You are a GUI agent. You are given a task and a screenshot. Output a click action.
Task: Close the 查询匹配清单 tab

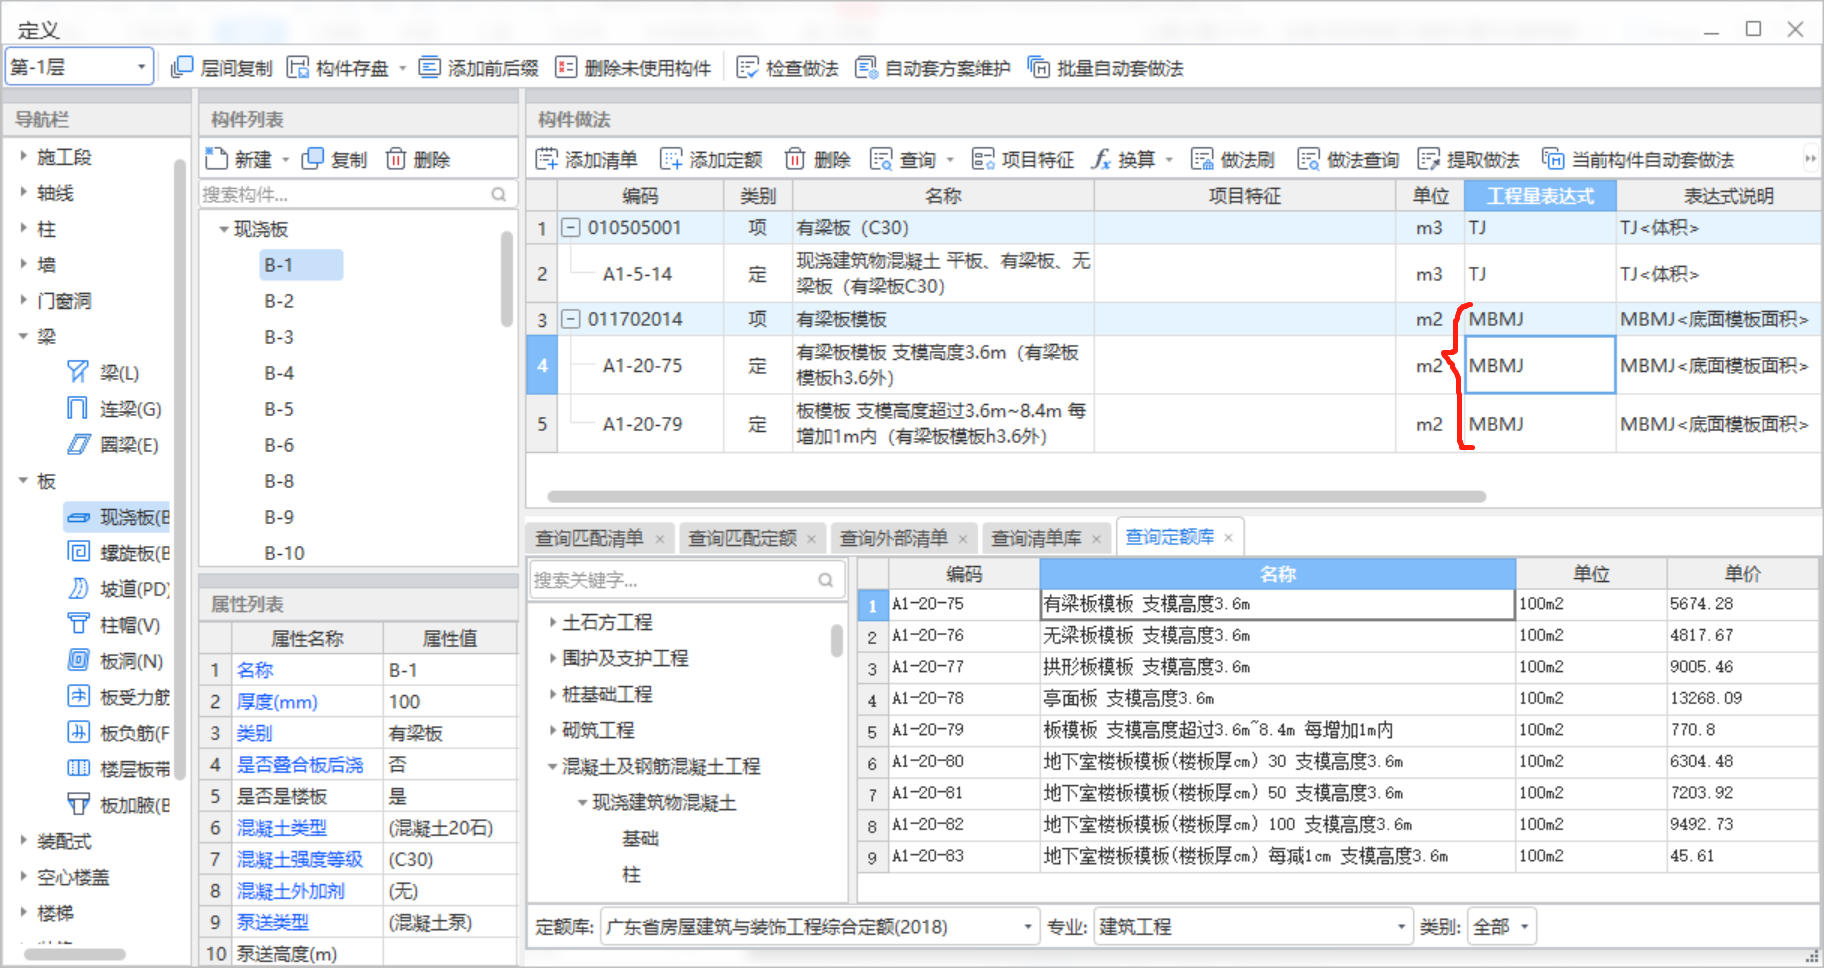click(659, 539)
